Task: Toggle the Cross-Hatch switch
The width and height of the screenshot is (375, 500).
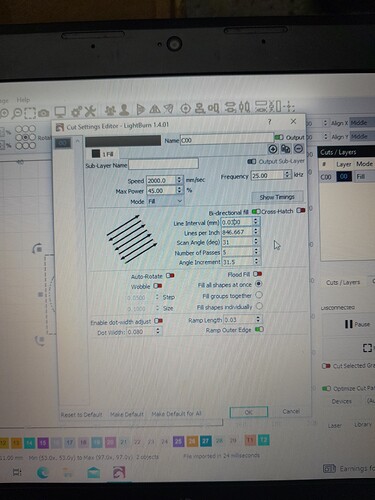Action: click(x=301, y=211)
